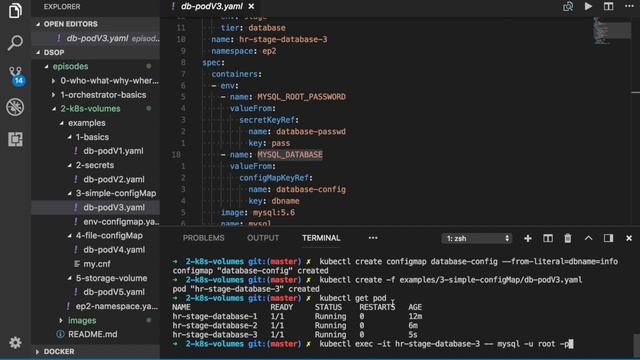Screen dimensions: 640x360
Task: Create a new terminal with the plus icon
Action: point(527,238)
